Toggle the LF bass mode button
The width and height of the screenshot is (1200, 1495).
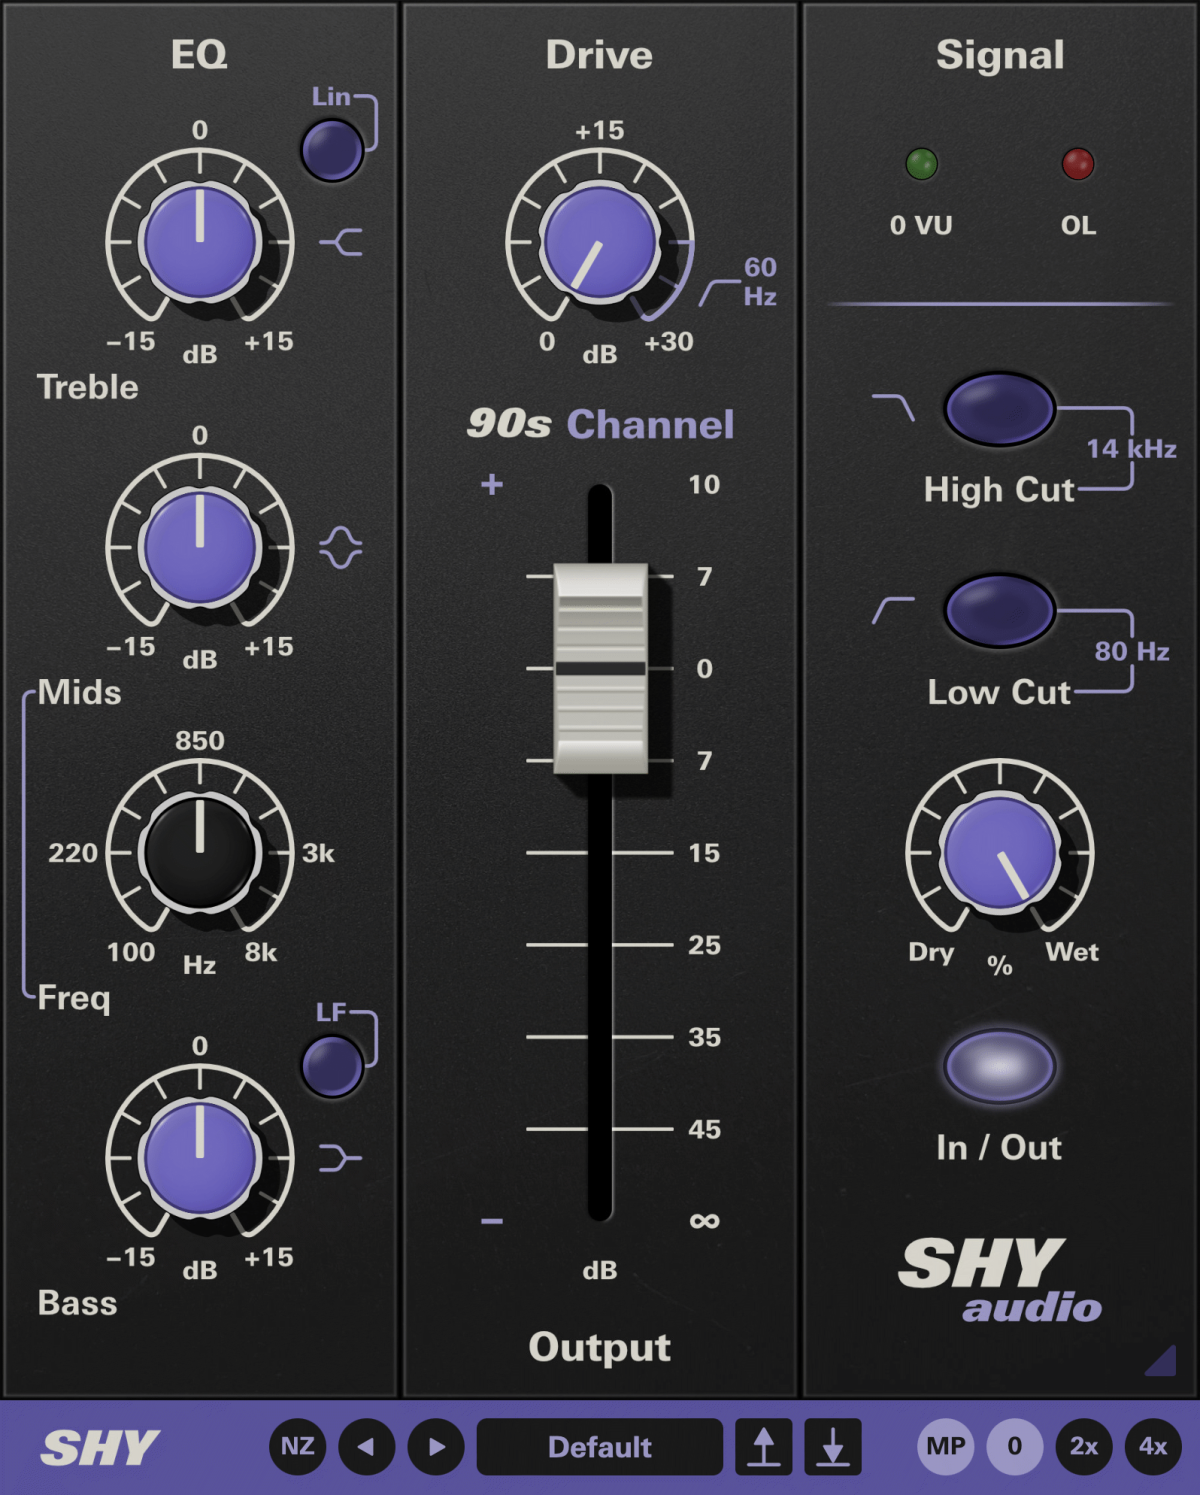(332, 1066)
